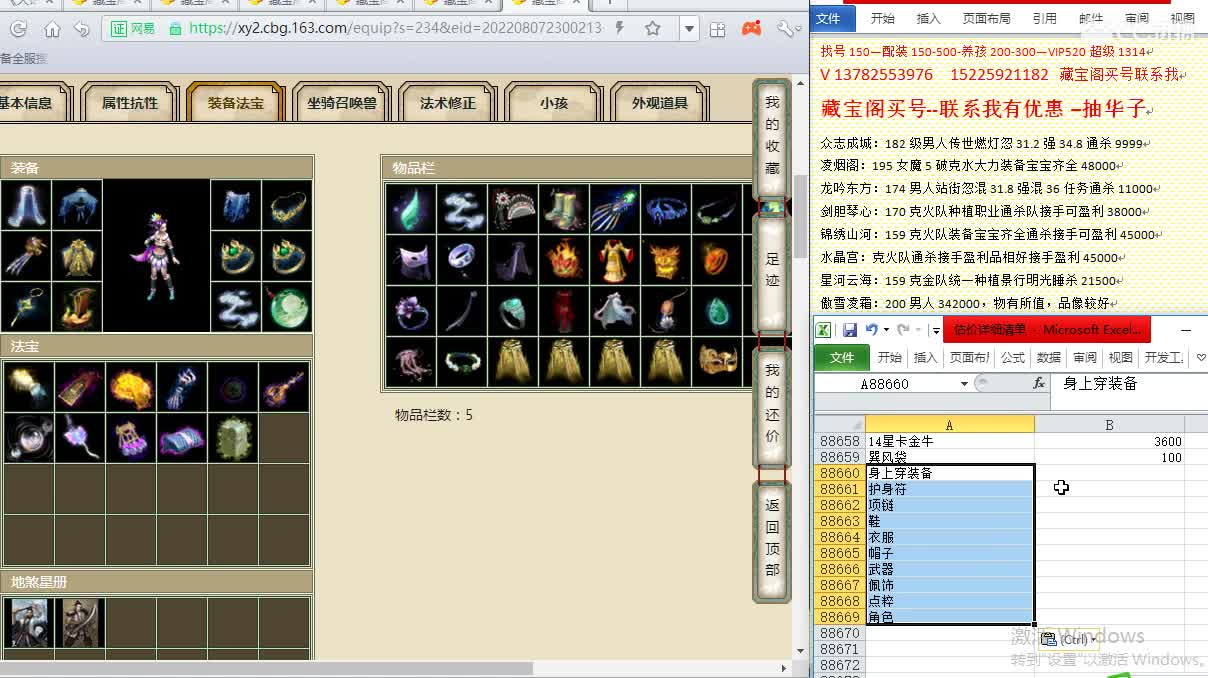Click the fan headdress inventory item
The image size is (1208, 678).
(513, 209)
